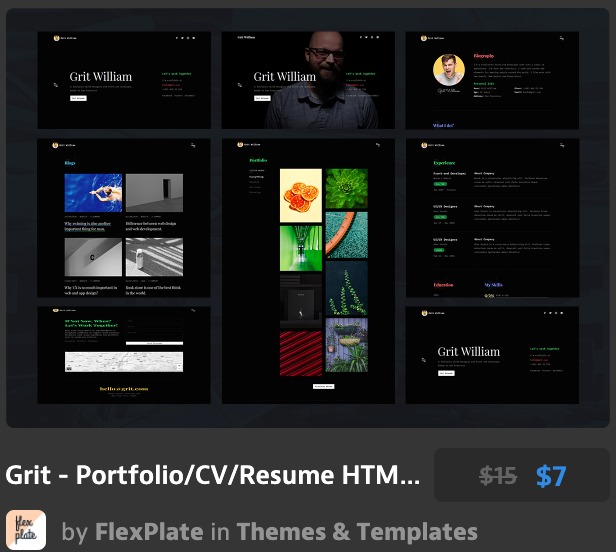Select the green succulent portfolio image
The image size is (616, 552).
point(347,187)
